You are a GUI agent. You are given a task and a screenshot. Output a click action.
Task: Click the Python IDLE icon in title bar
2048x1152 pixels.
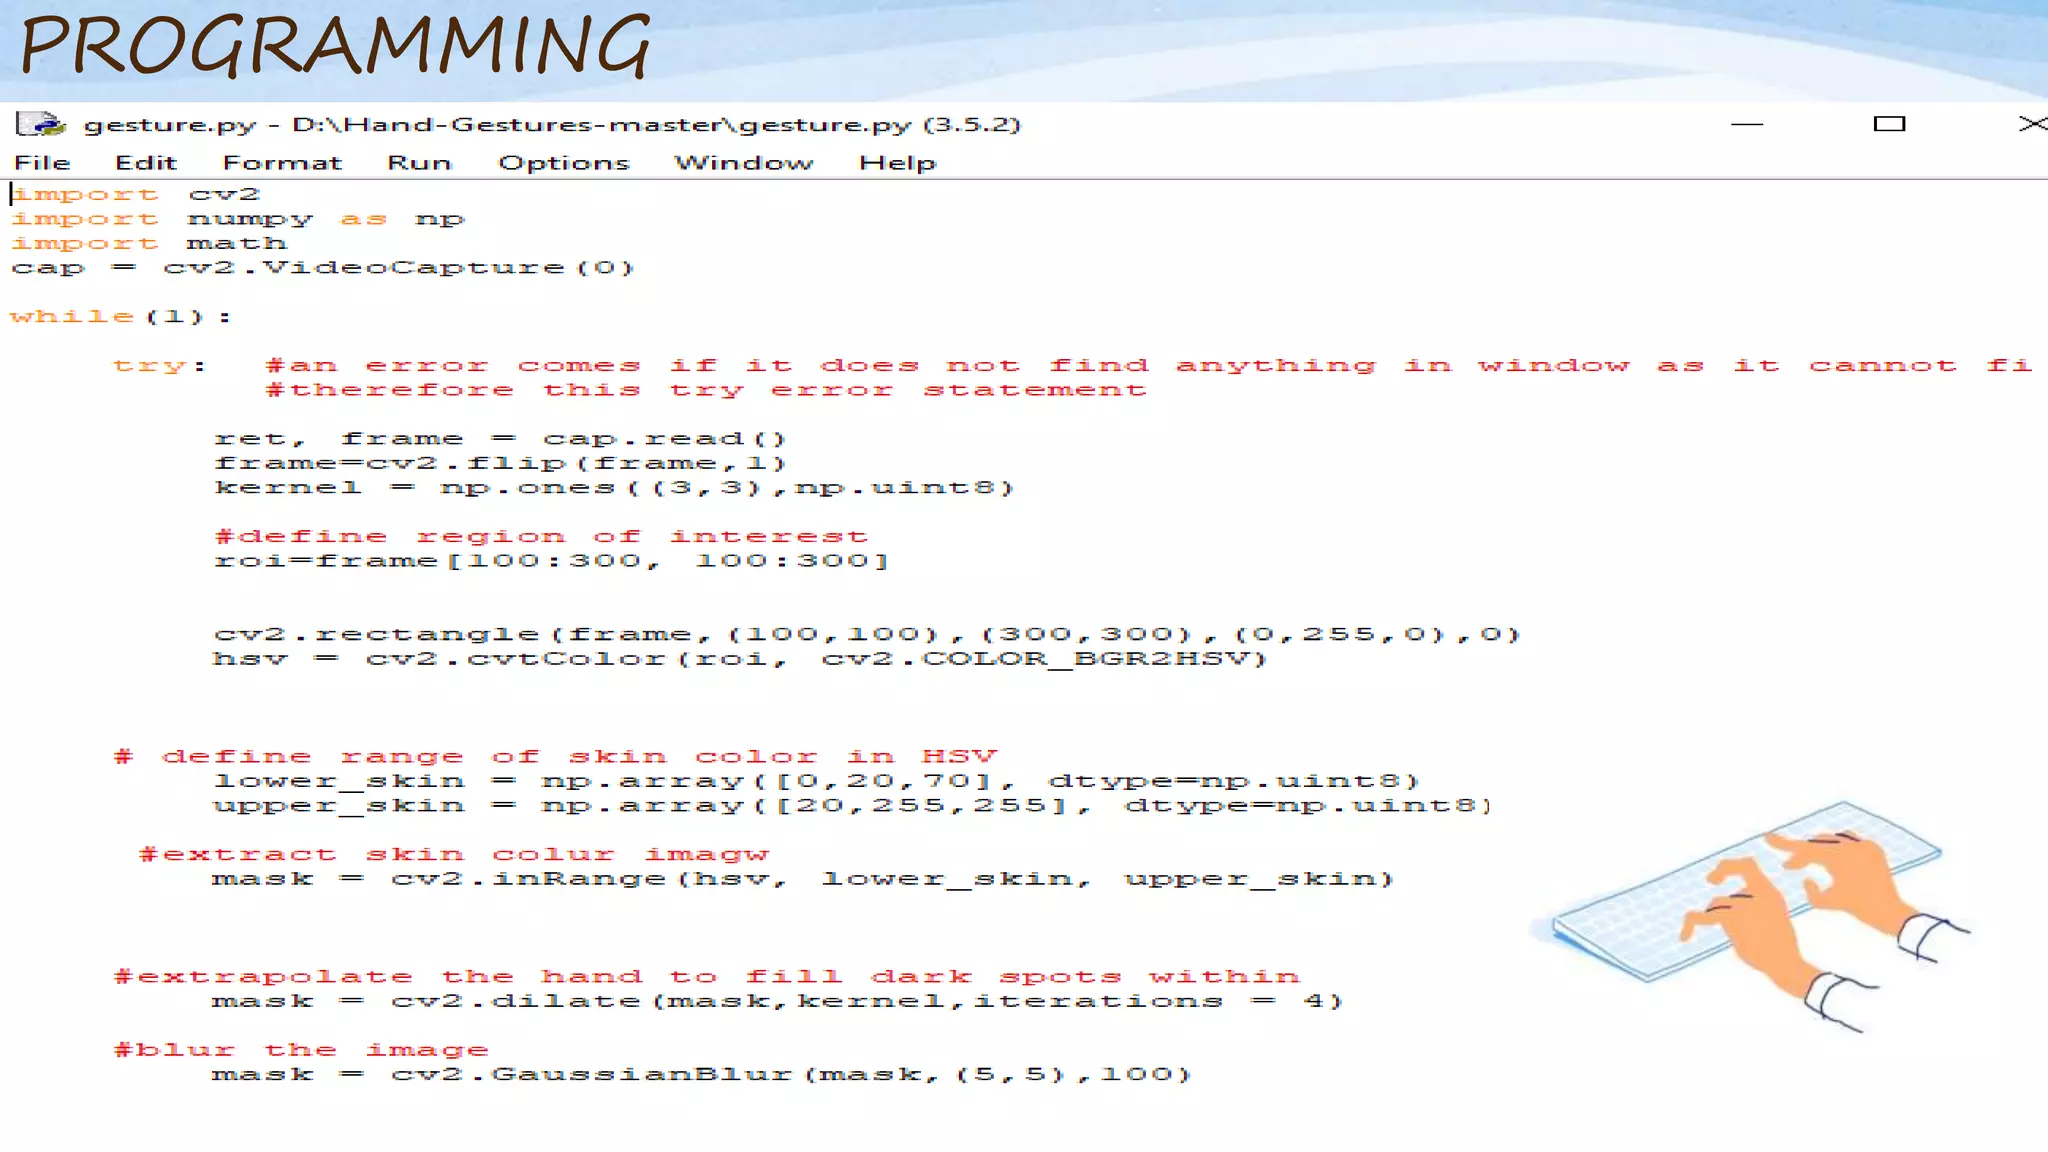(41, 124)
